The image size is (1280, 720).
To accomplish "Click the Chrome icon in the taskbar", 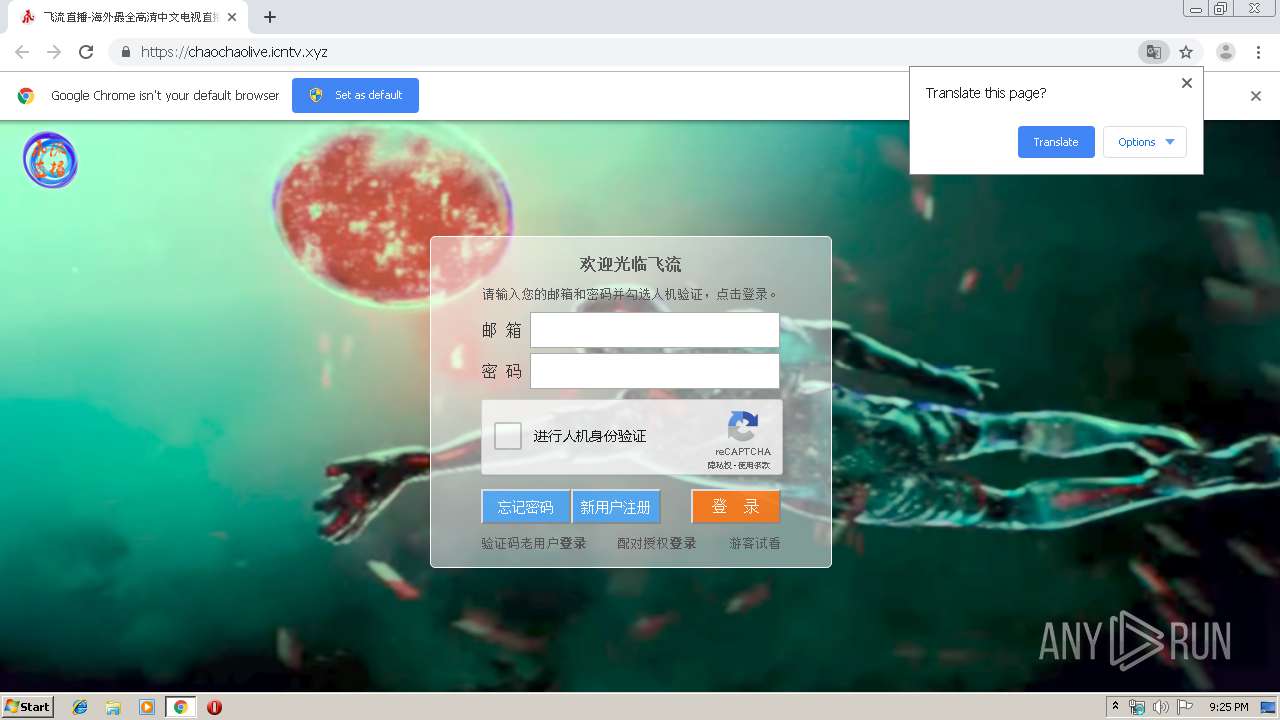I will click(x=180, y=707).
